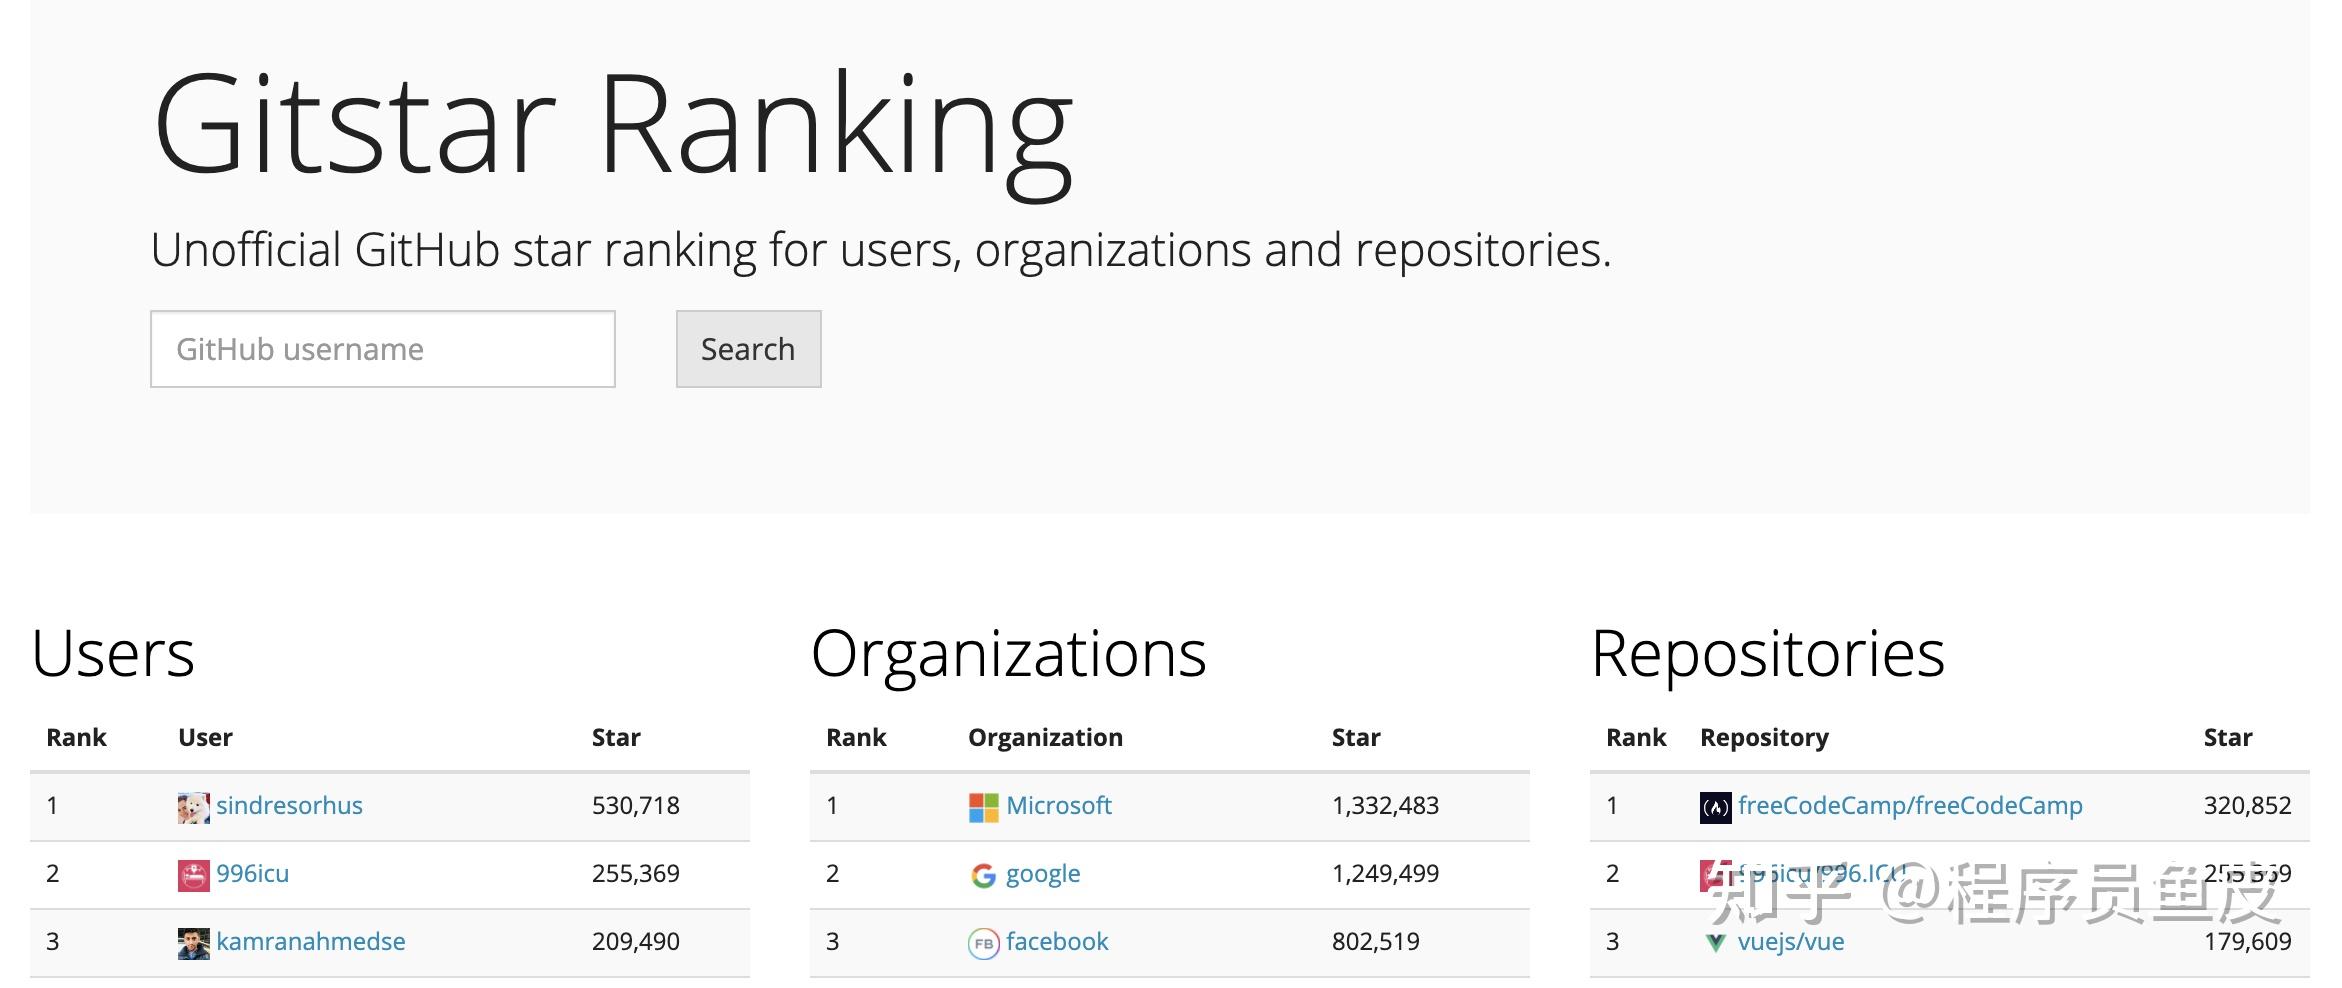Click the freeCodeCamp repository icon
2342x988 pixels.
click(1715, 807)
